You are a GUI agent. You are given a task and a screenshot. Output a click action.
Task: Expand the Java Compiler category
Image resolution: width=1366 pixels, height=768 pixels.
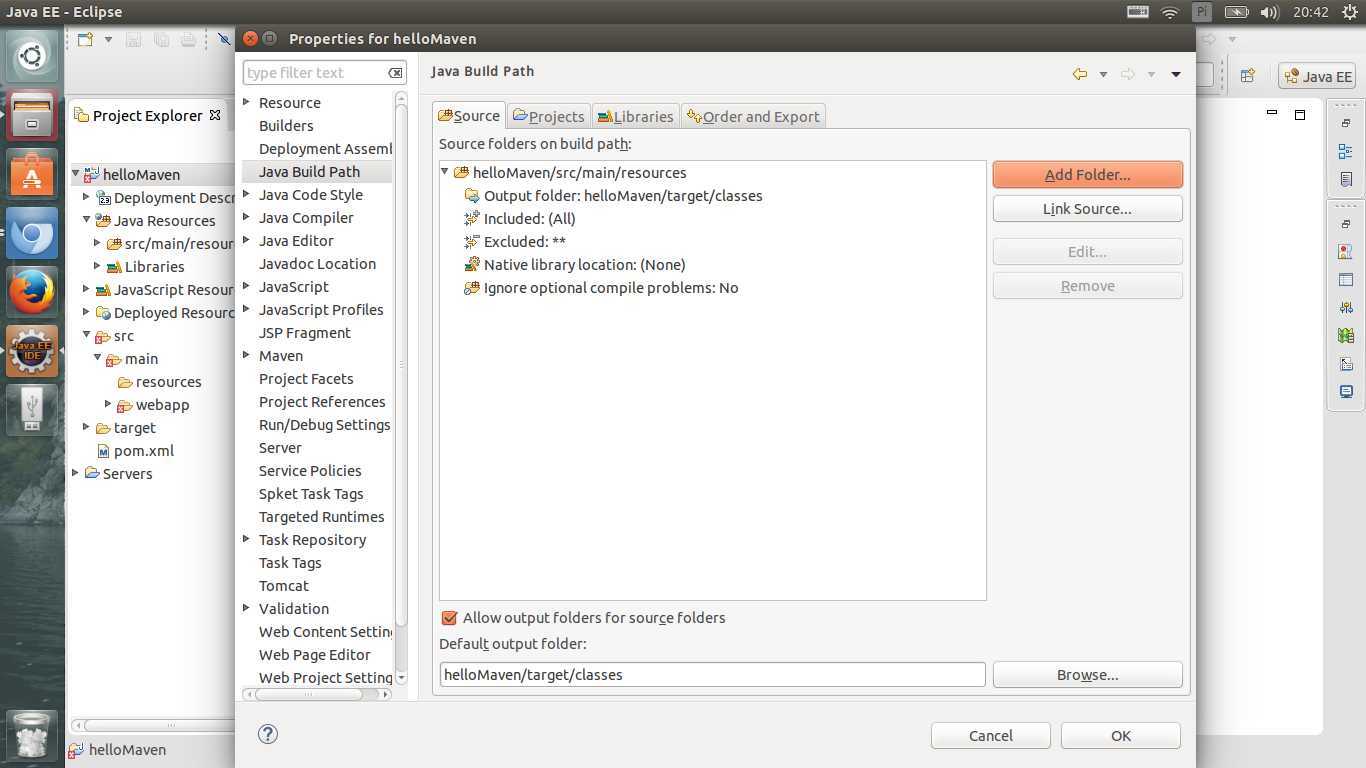pyautogui.click(x=247, y=217)
